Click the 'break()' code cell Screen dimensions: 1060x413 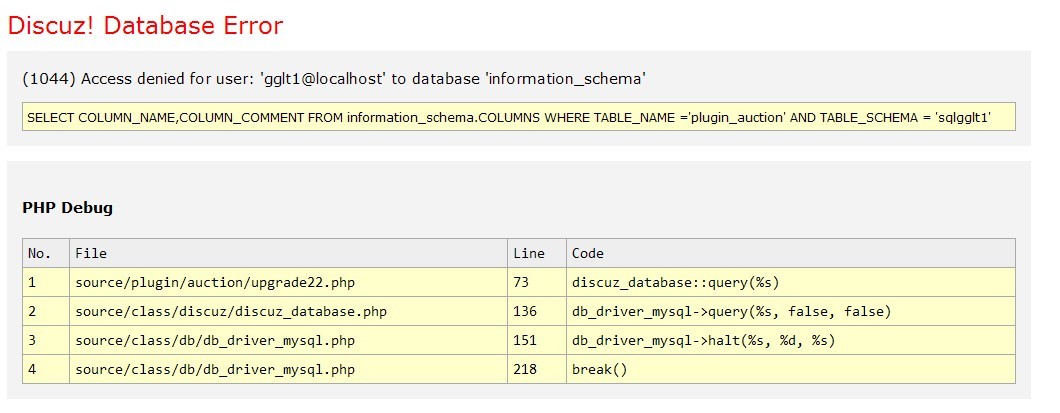point(791,370)
